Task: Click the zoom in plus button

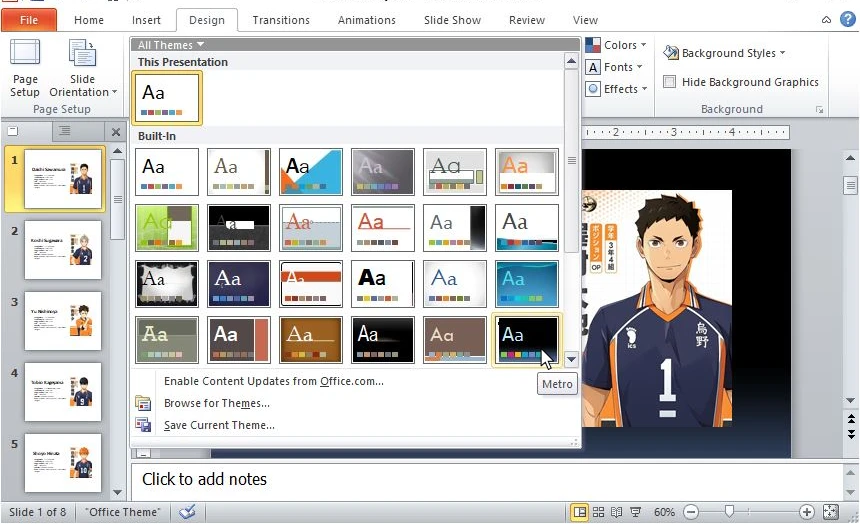Action: pos(806,512)
